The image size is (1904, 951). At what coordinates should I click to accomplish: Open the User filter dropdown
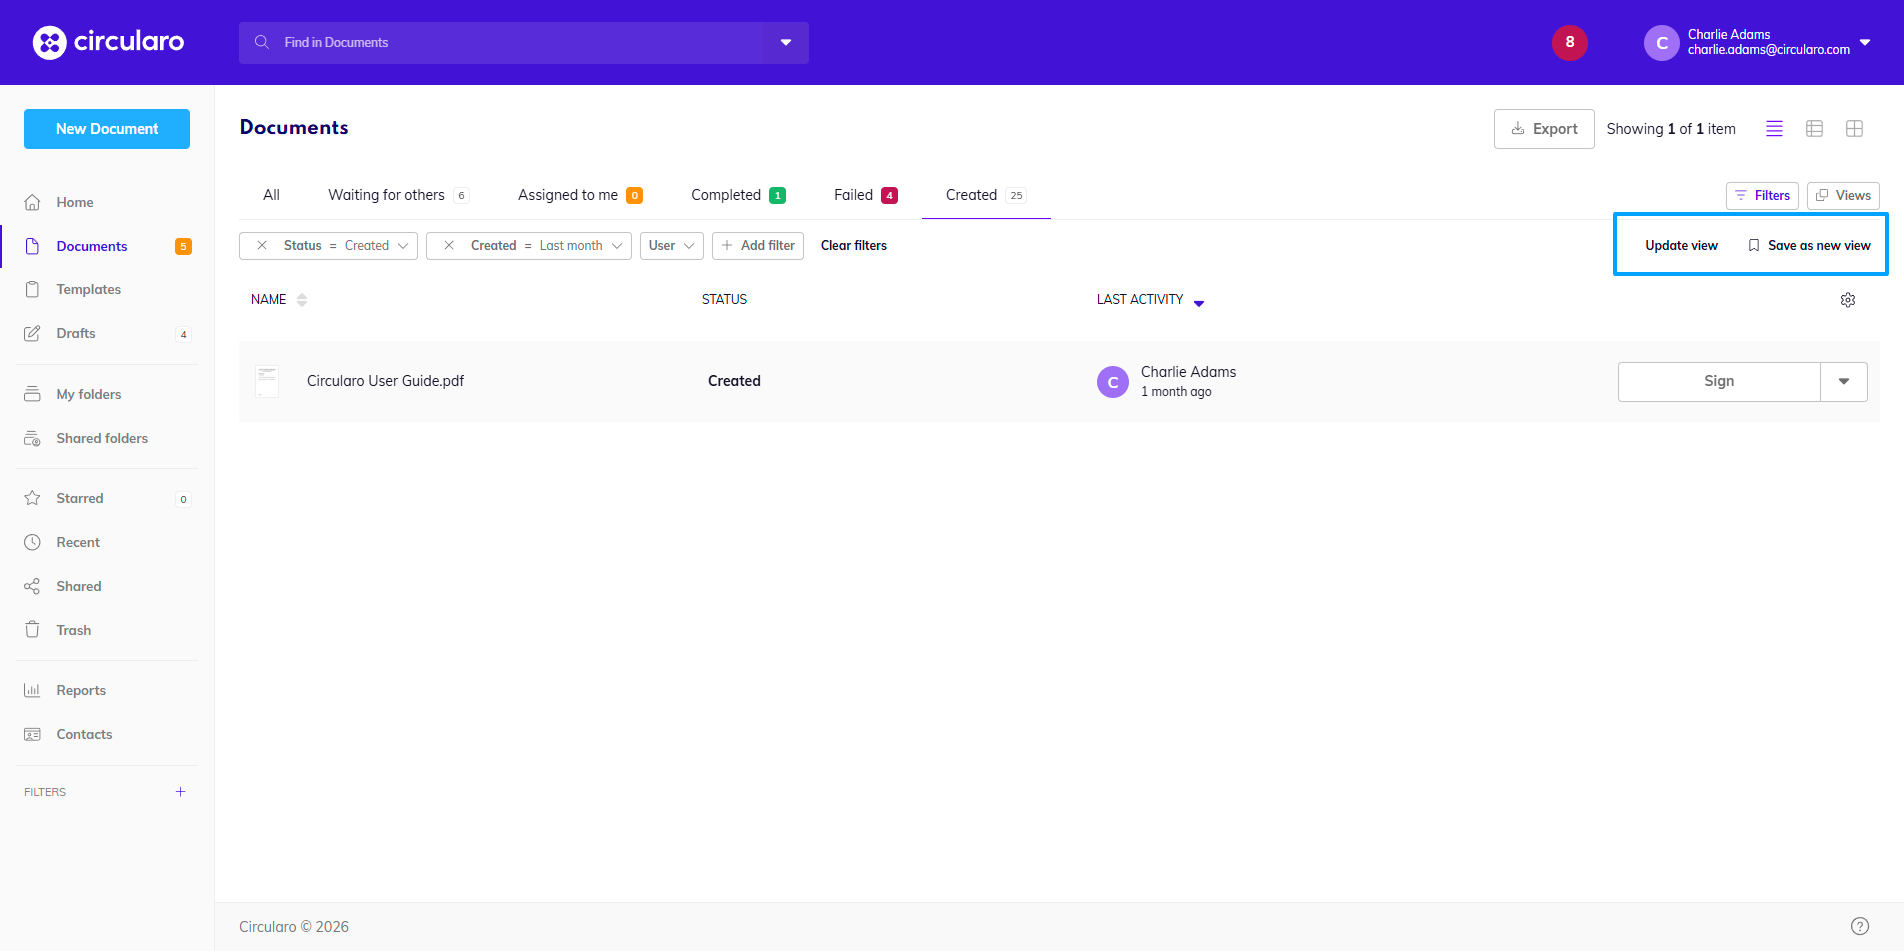pyautogui.click(x=671, y=246)
